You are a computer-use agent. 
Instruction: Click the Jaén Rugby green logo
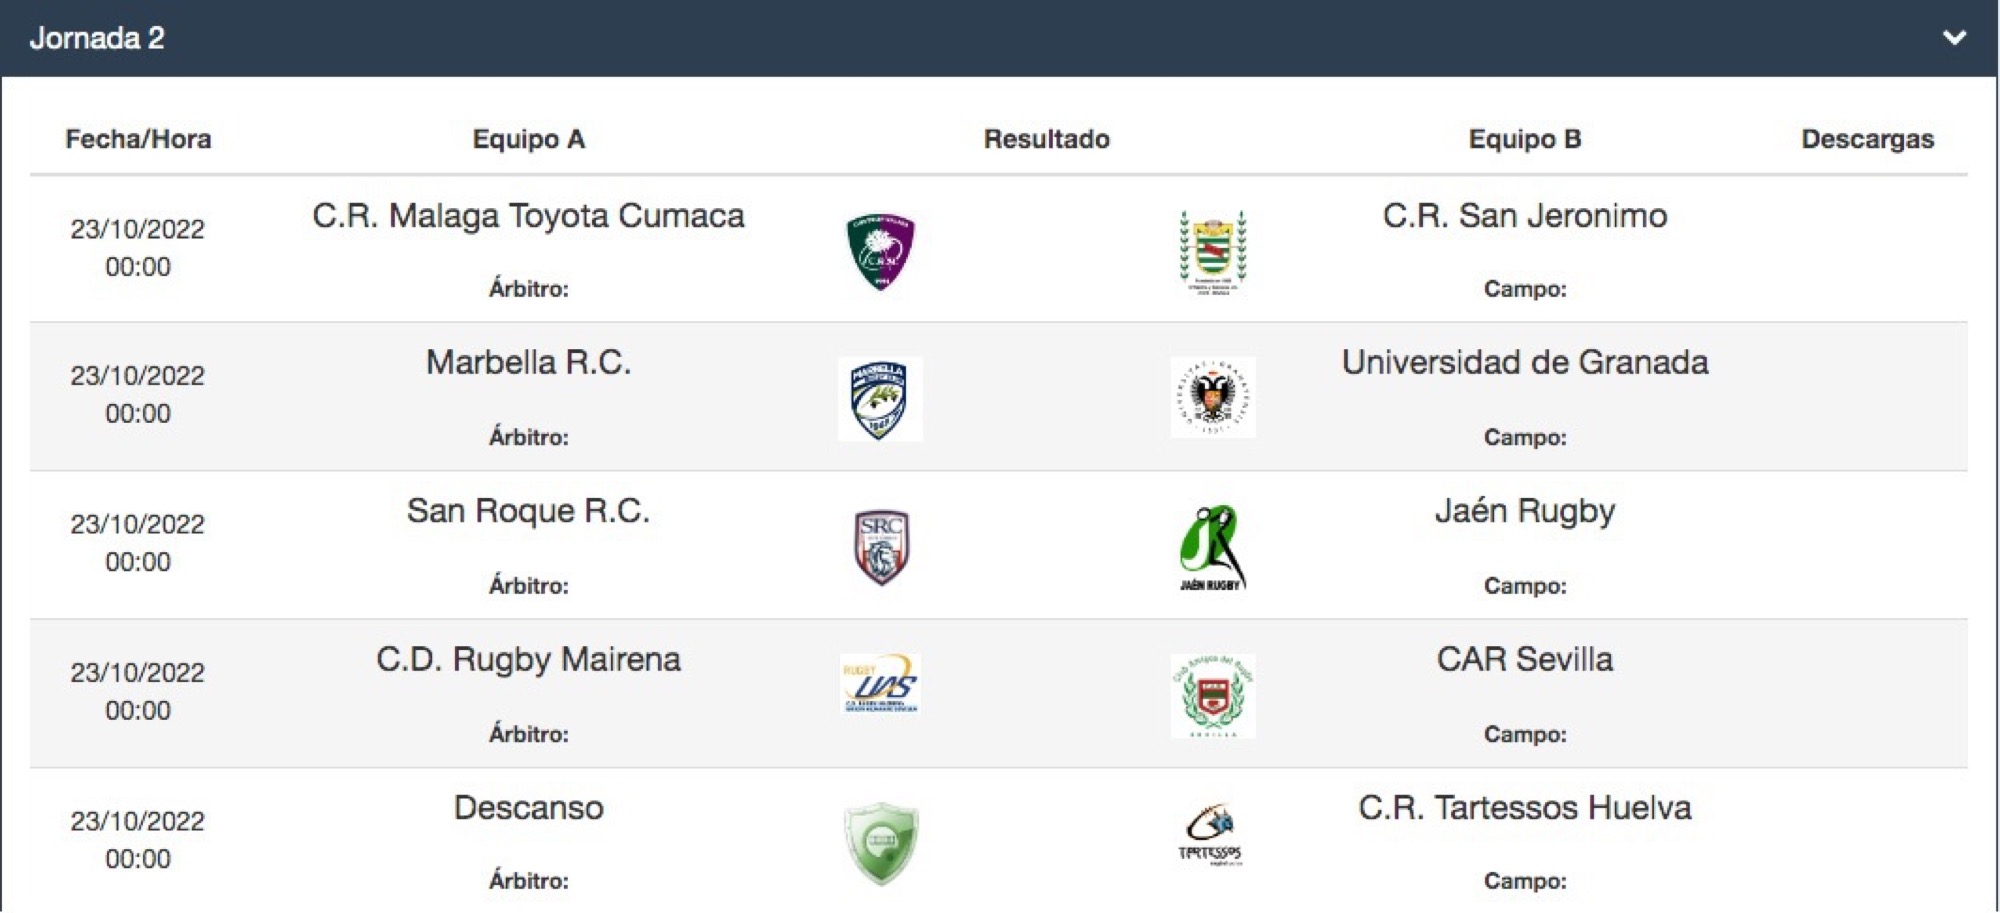point(1212,548)
